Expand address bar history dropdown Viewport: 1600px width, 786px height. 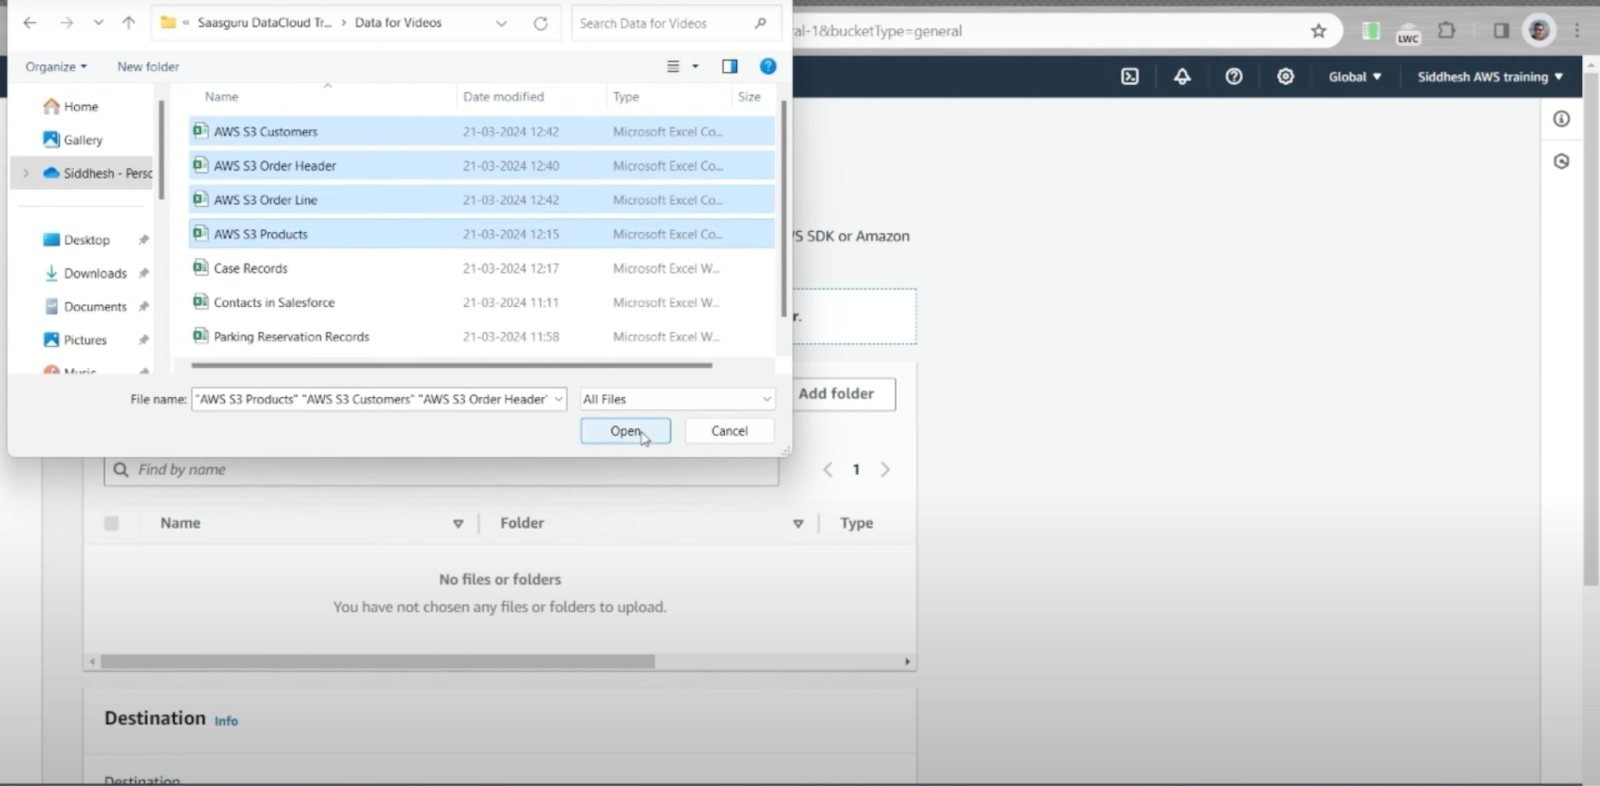502,23
